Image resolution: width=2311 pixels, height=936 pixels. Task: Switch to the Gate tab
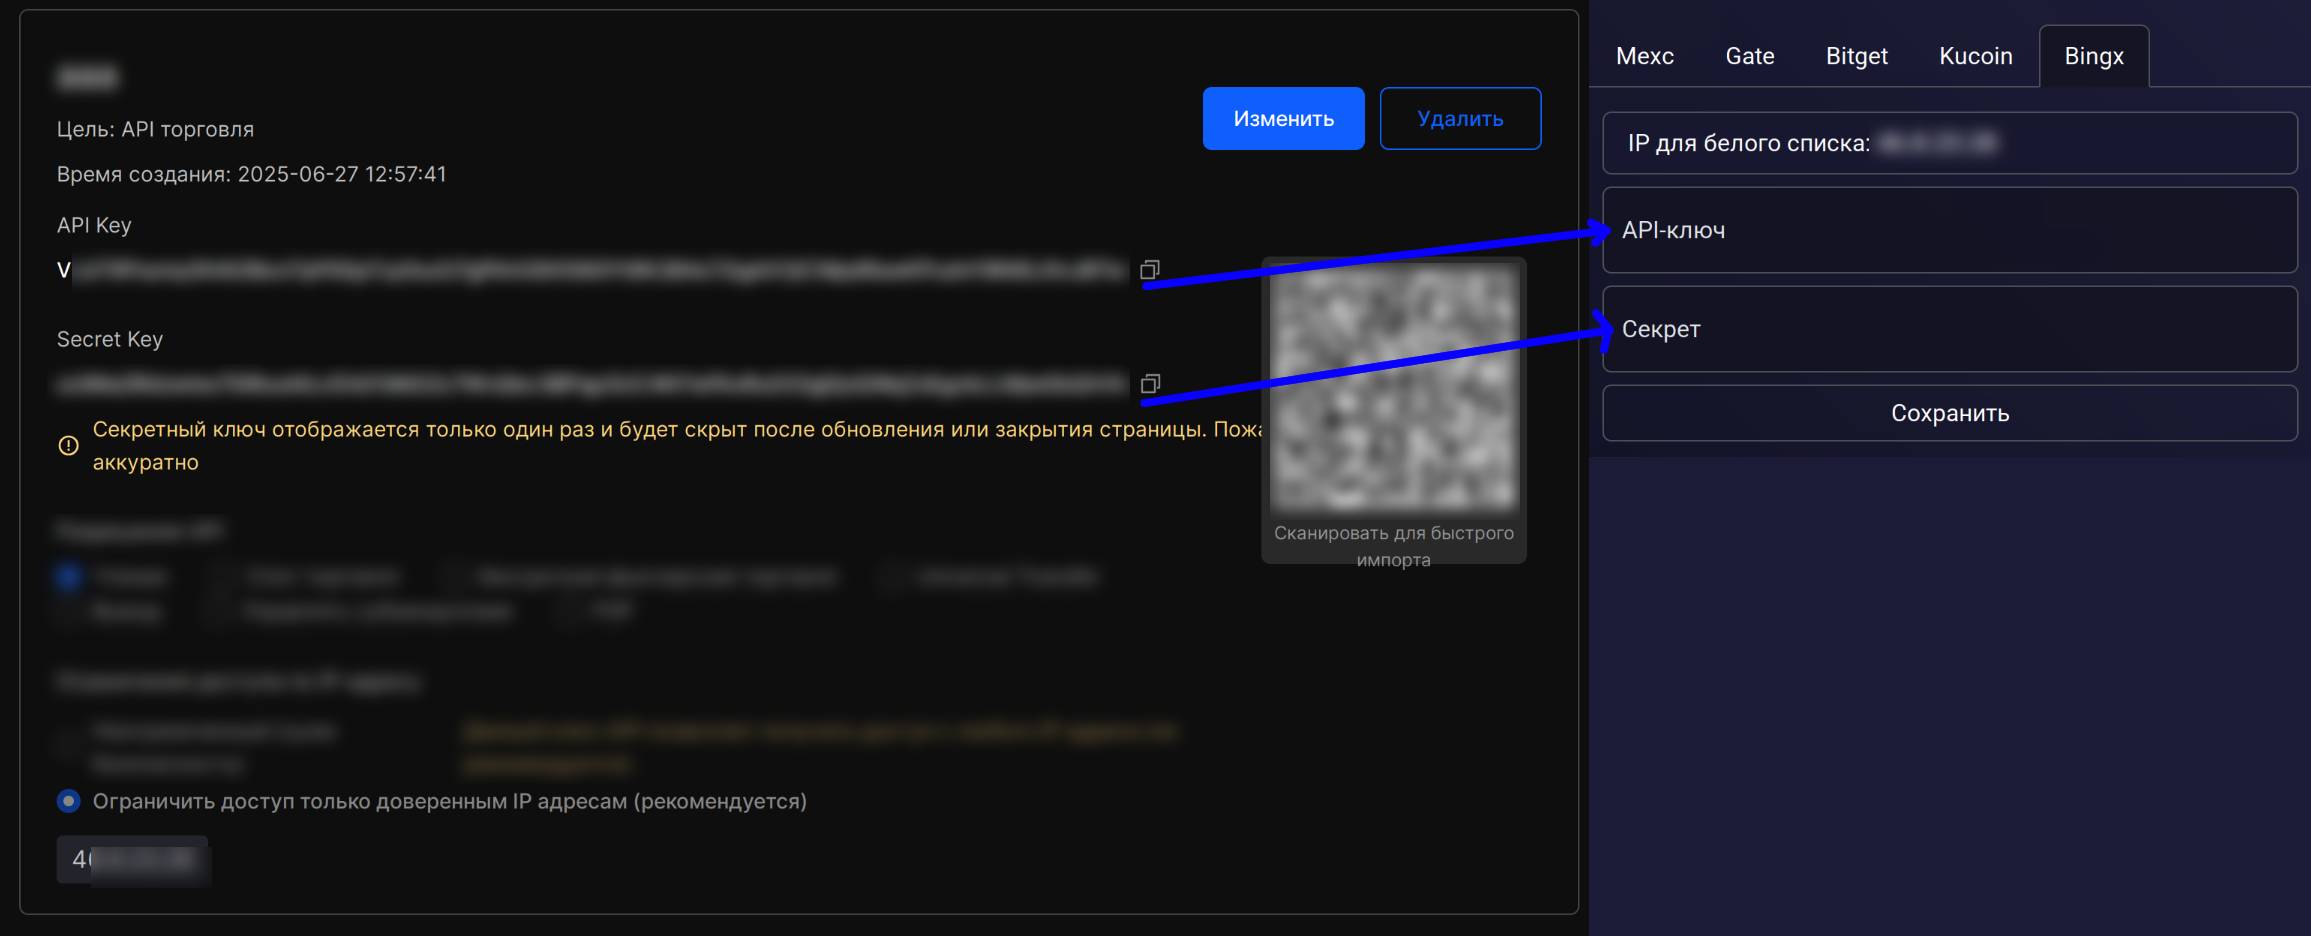point(1750,56)
